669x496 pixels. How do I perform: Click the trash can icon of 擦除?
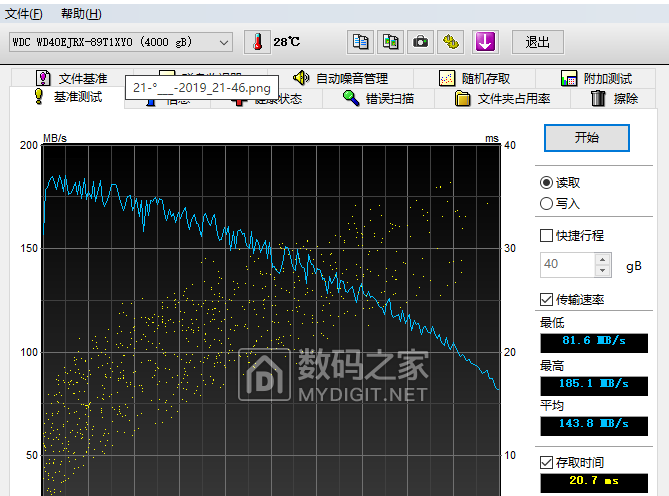(598, 99)
